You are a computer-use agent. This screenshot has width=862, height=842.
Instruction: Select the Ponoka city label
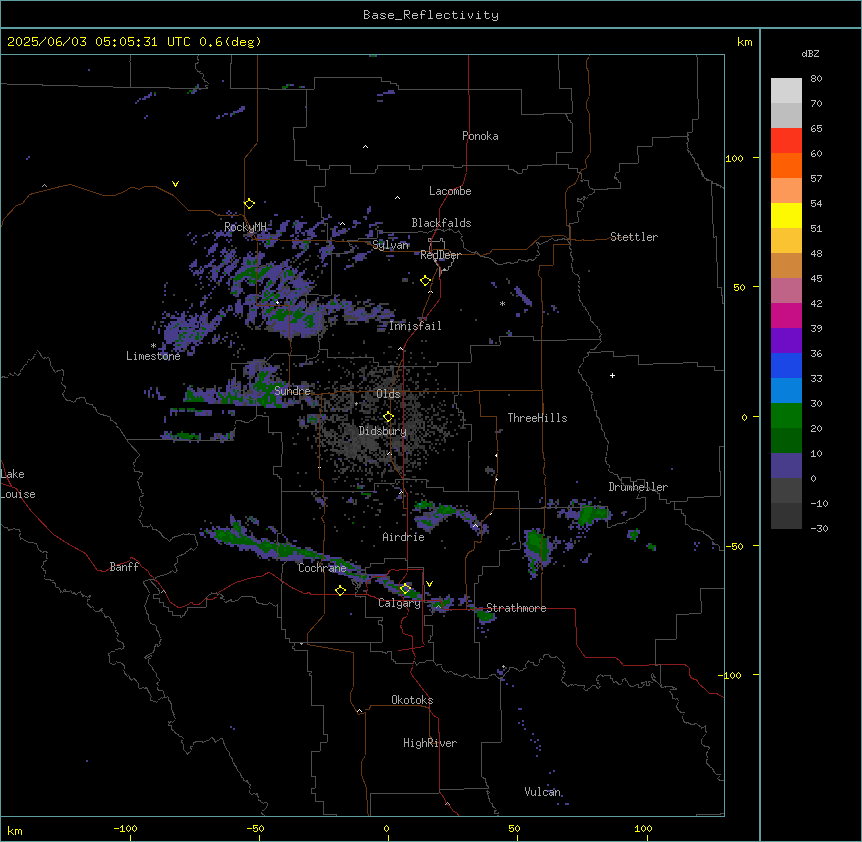coord(480,136)
